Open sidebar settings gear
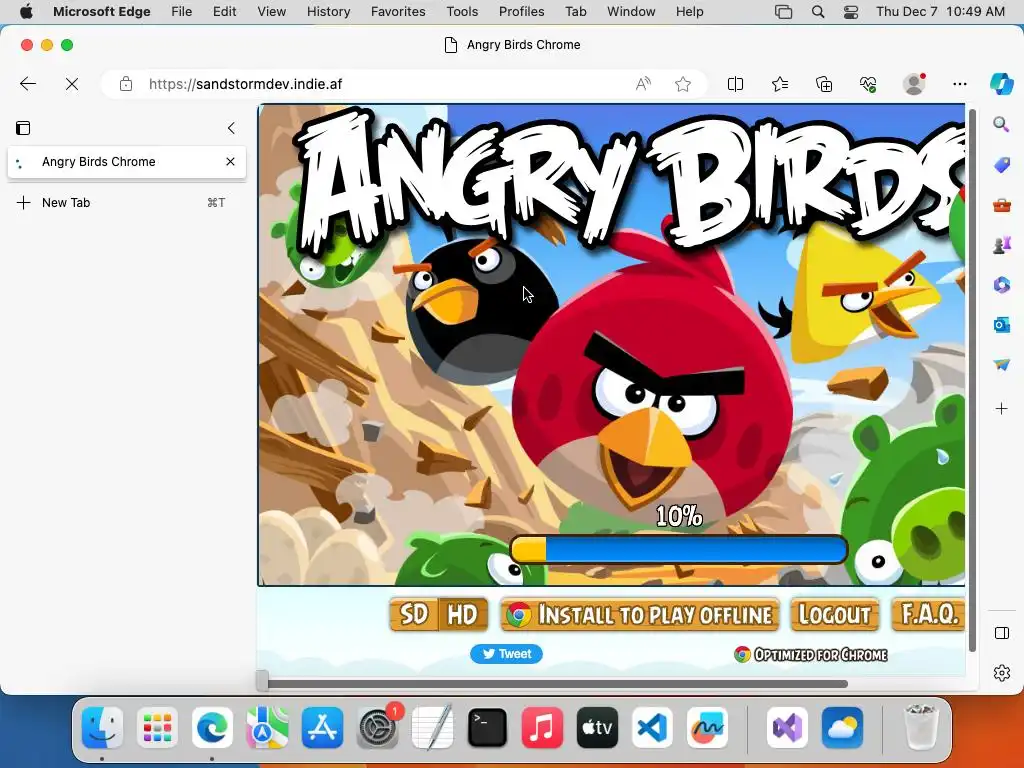This screenshot has width=1024, height=768. (1002, 673)
